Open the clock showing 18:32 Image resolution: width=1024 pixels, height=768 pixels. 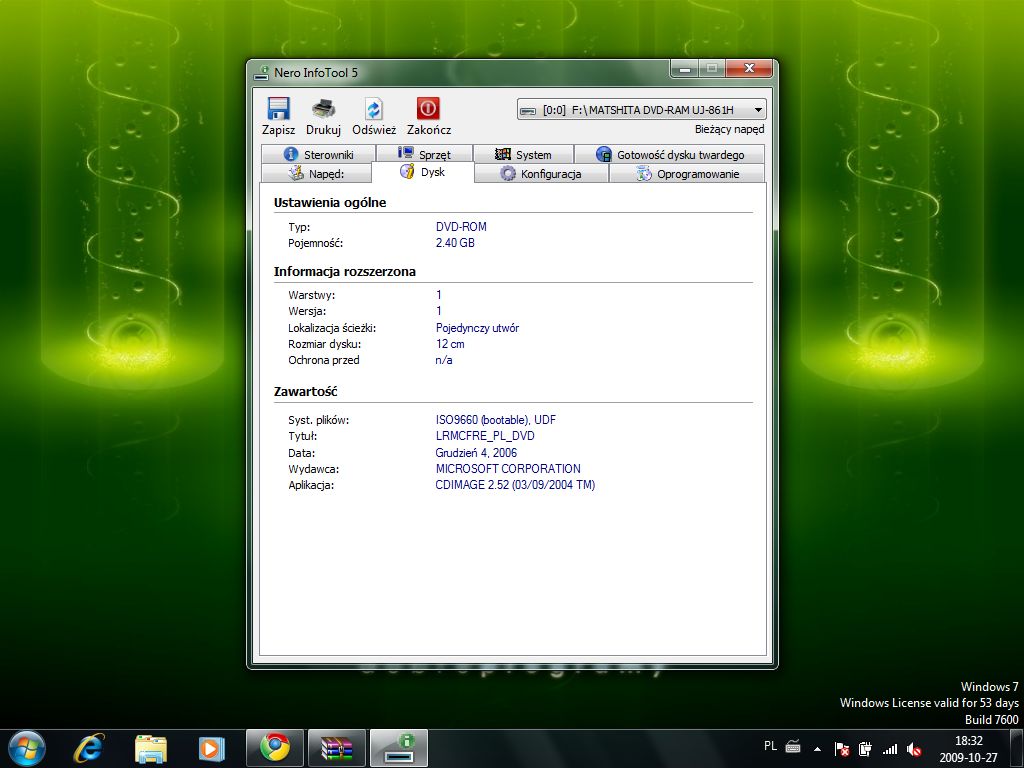pyautogui.click(x=968, y=749)
